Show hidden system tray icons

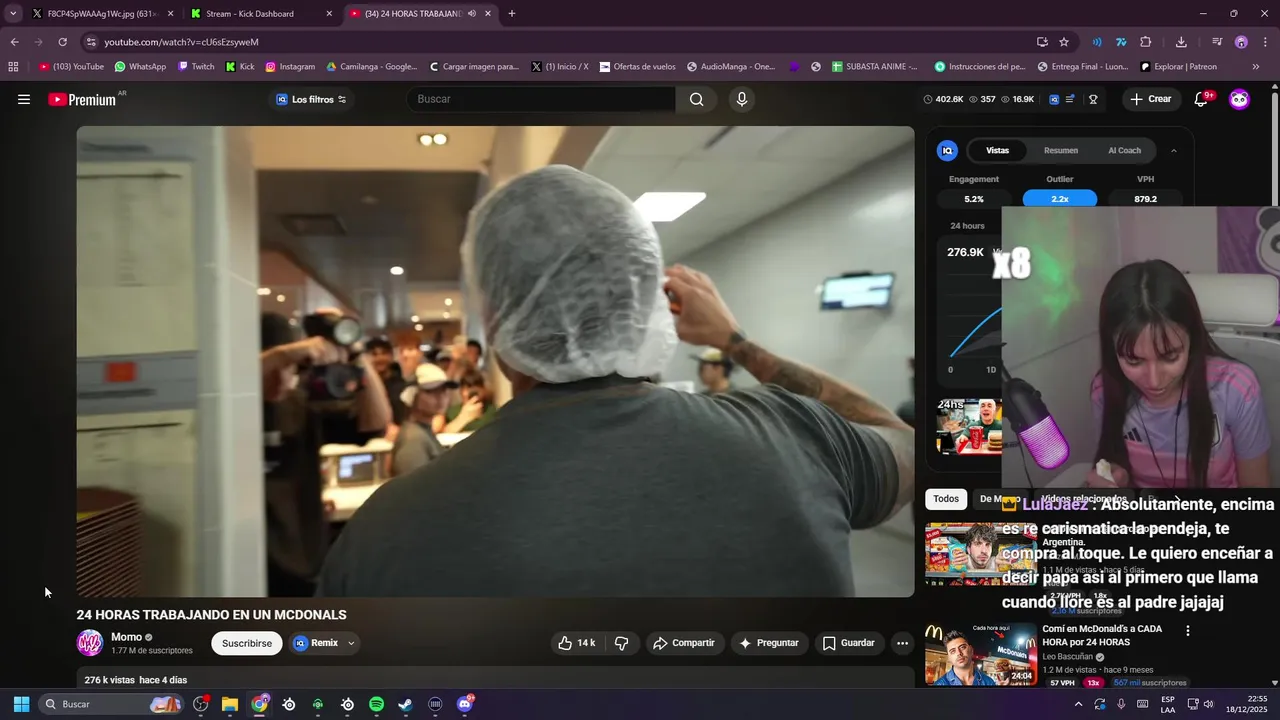click(x=1078, y=704)
